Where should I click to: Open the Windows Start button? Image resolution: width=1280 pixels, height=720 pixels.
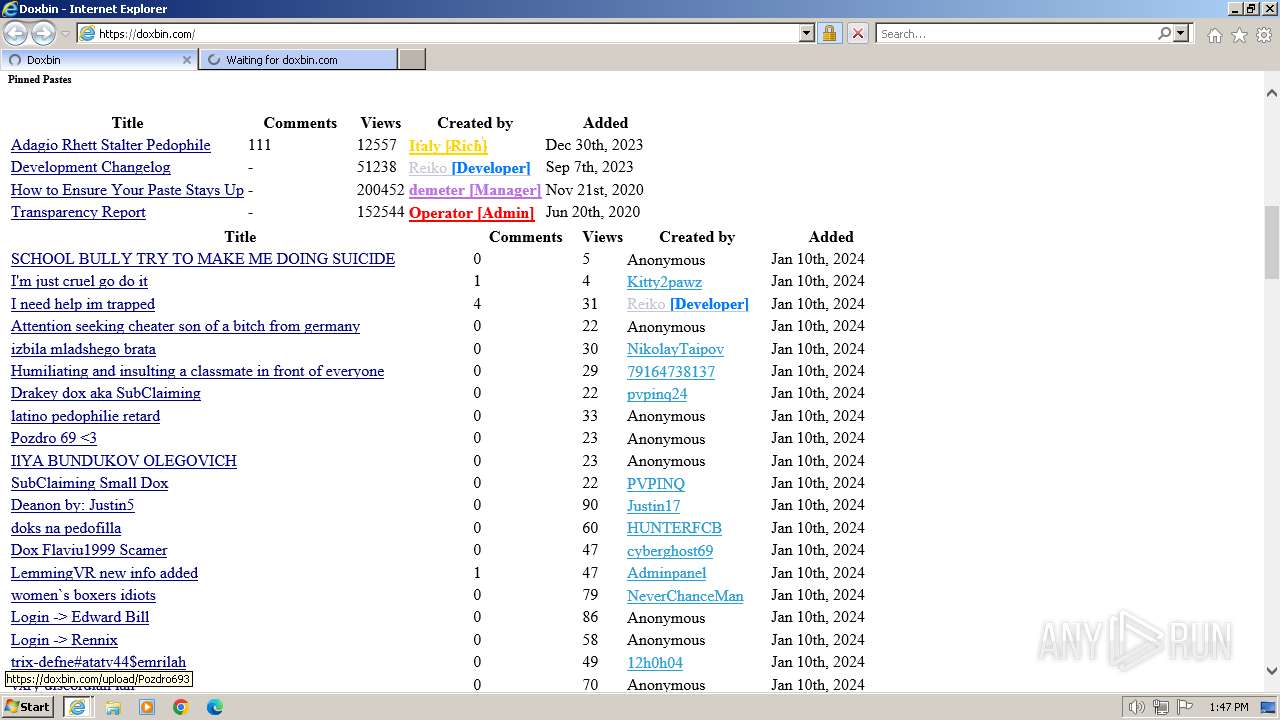(27, 707)
